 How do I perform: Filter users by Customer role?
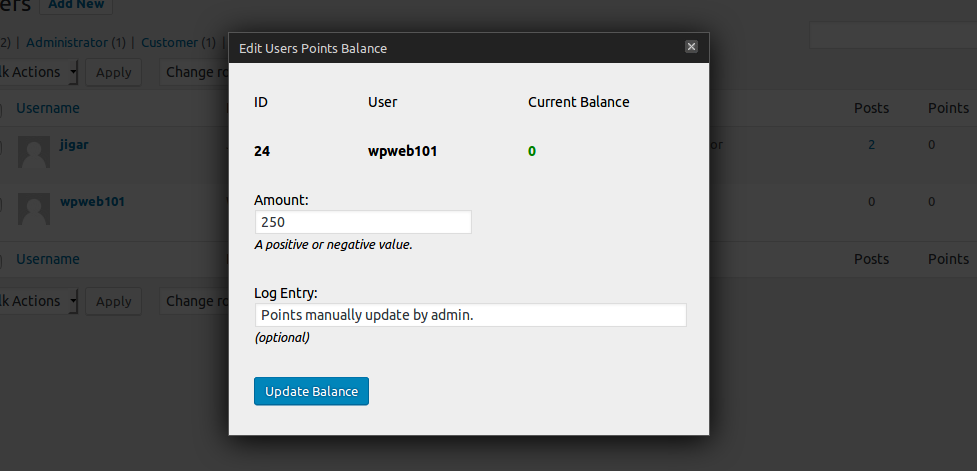tap(170, 43)
